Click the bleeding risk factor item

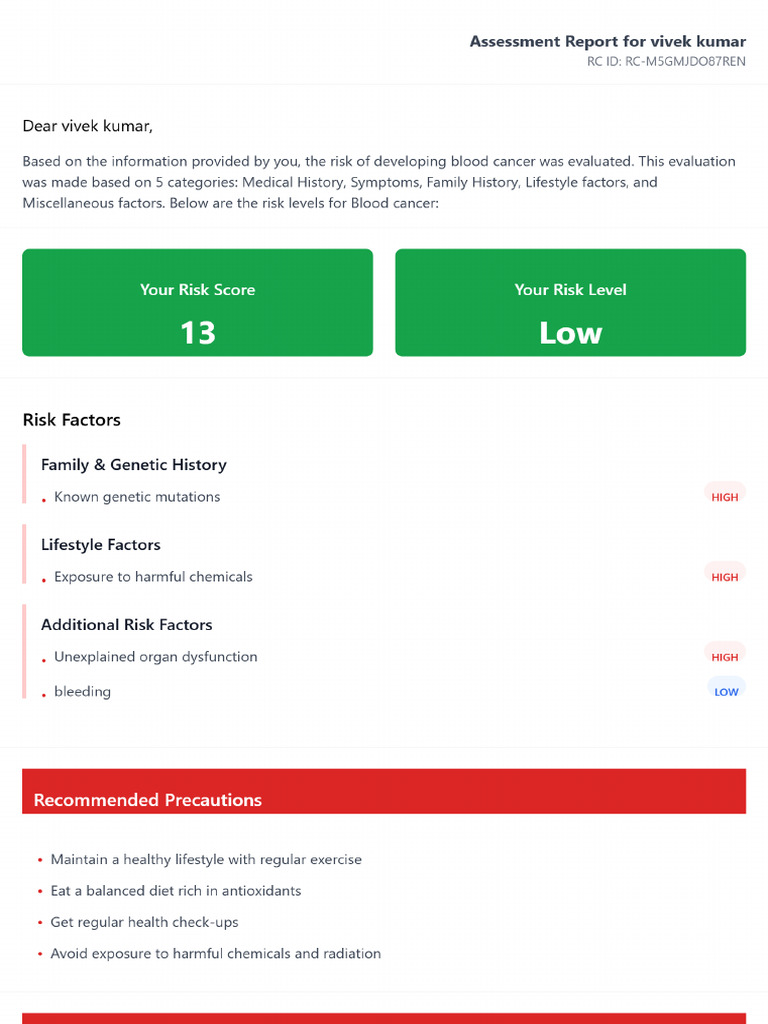83,692
